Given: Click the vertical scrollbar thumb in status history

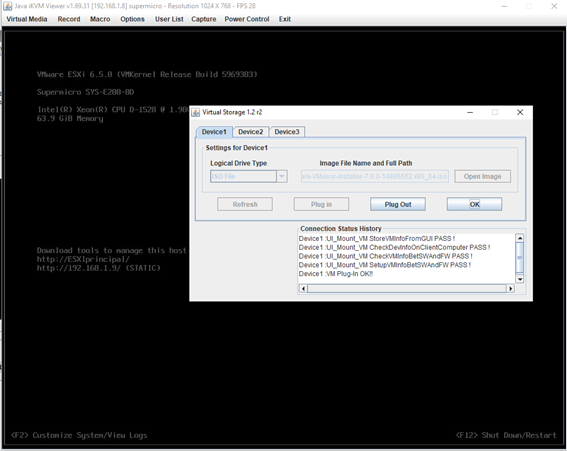Looking at the screenshot, I should point(520,258).
